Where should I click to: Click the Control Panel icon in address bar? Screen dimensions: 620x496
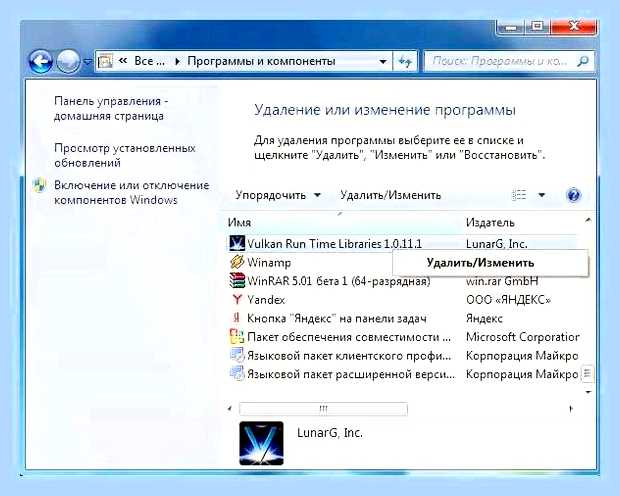coord(105,61)
